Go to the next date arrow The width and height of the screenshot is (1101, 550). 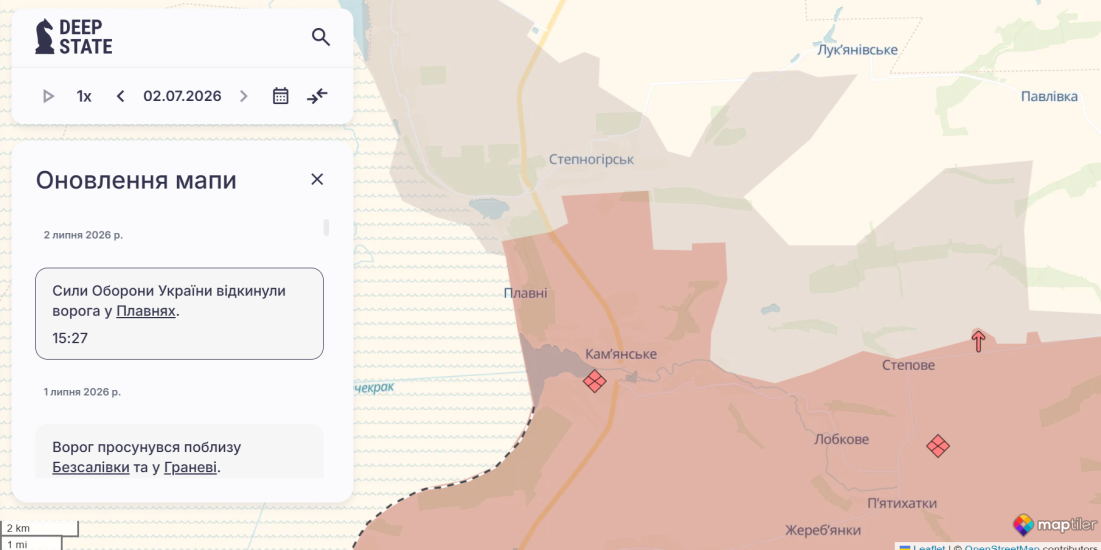click(x=244, y=96)
